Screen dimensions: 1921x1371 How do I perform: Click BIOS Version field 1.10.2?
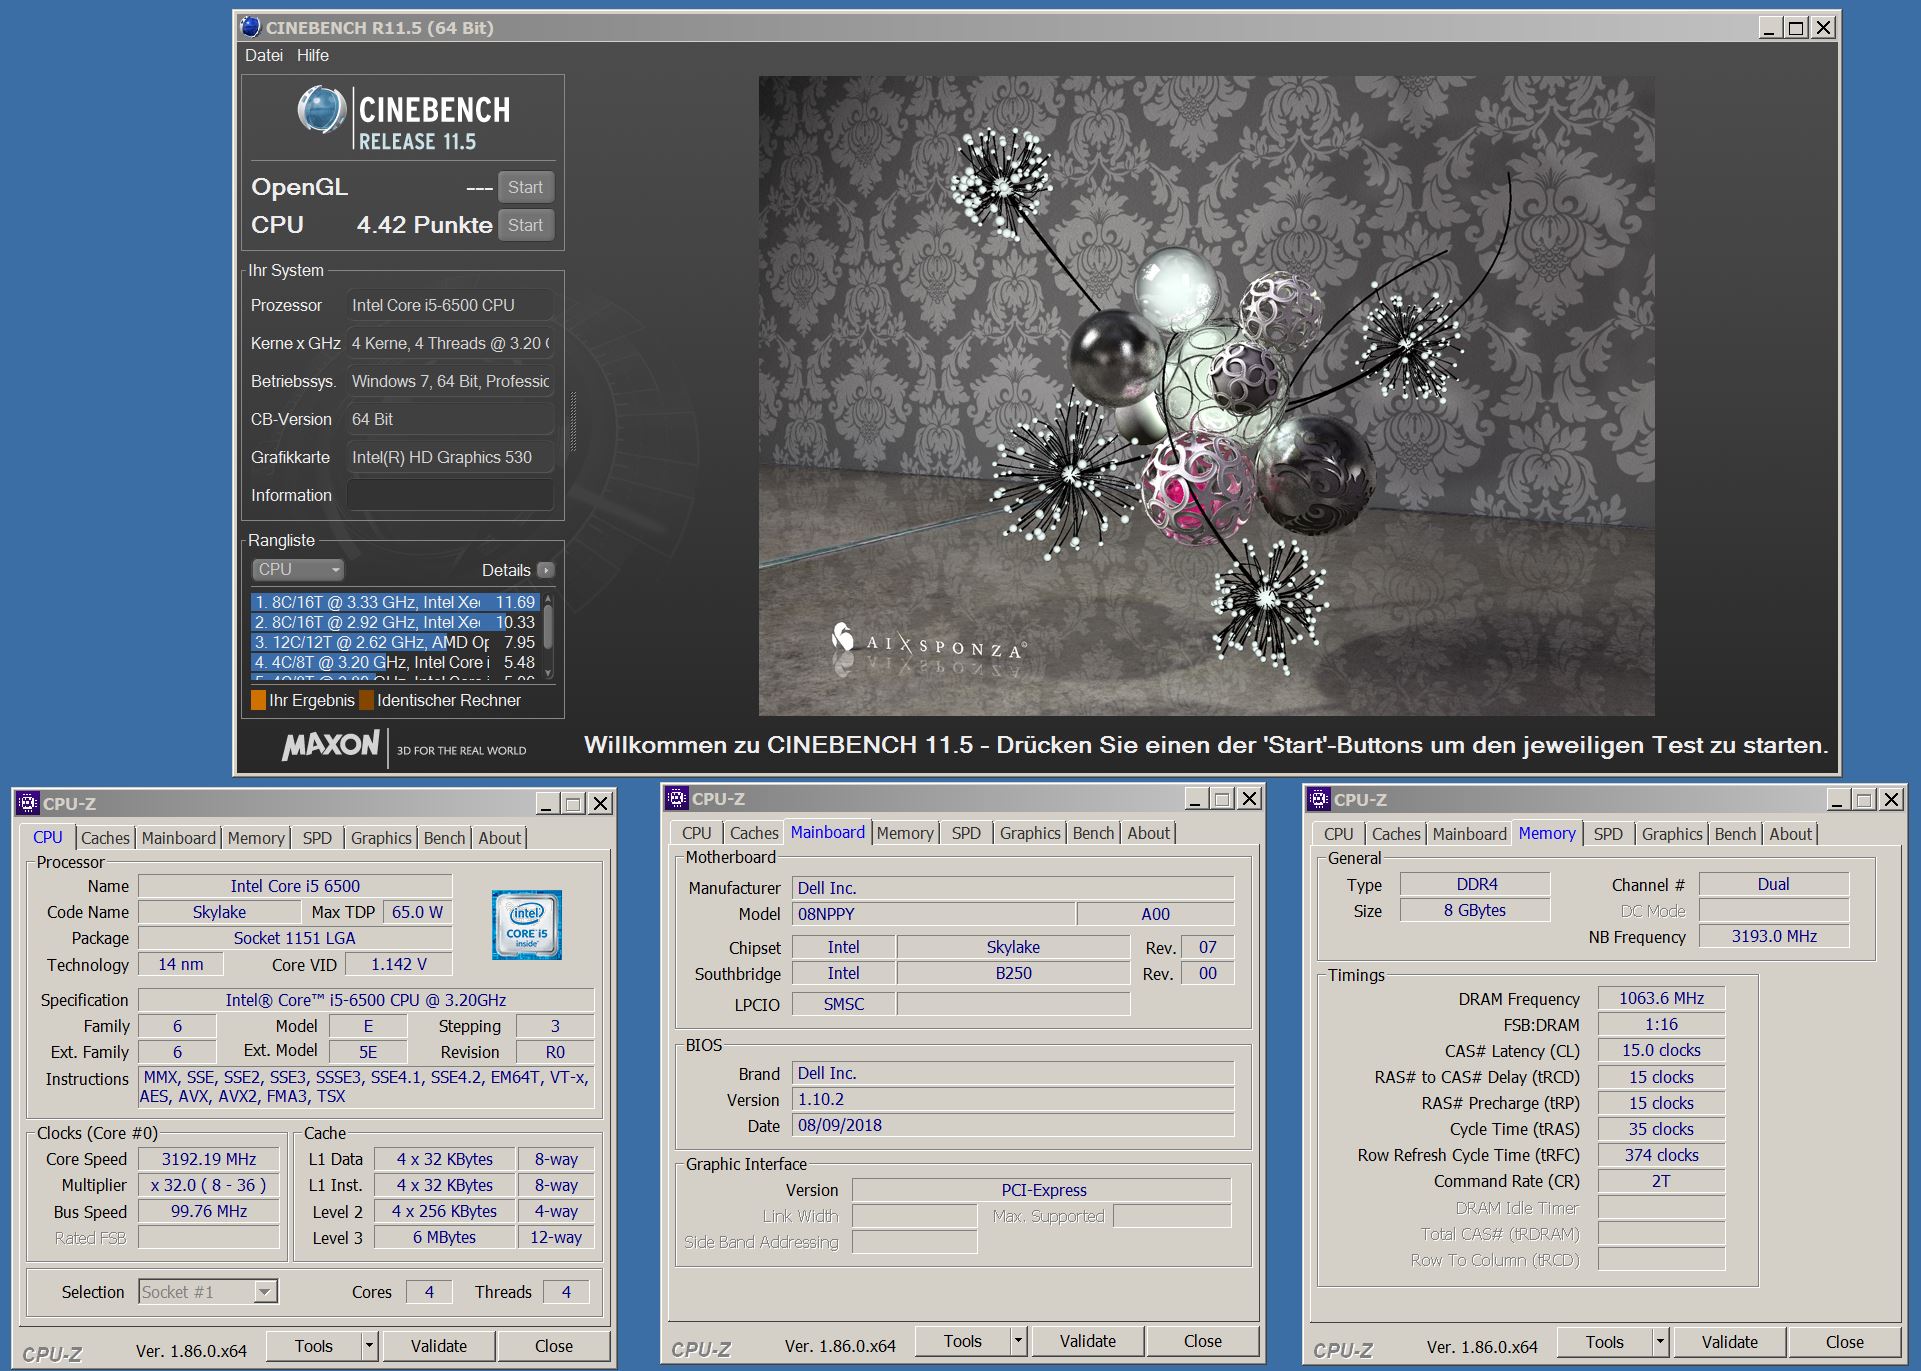1013,1099
